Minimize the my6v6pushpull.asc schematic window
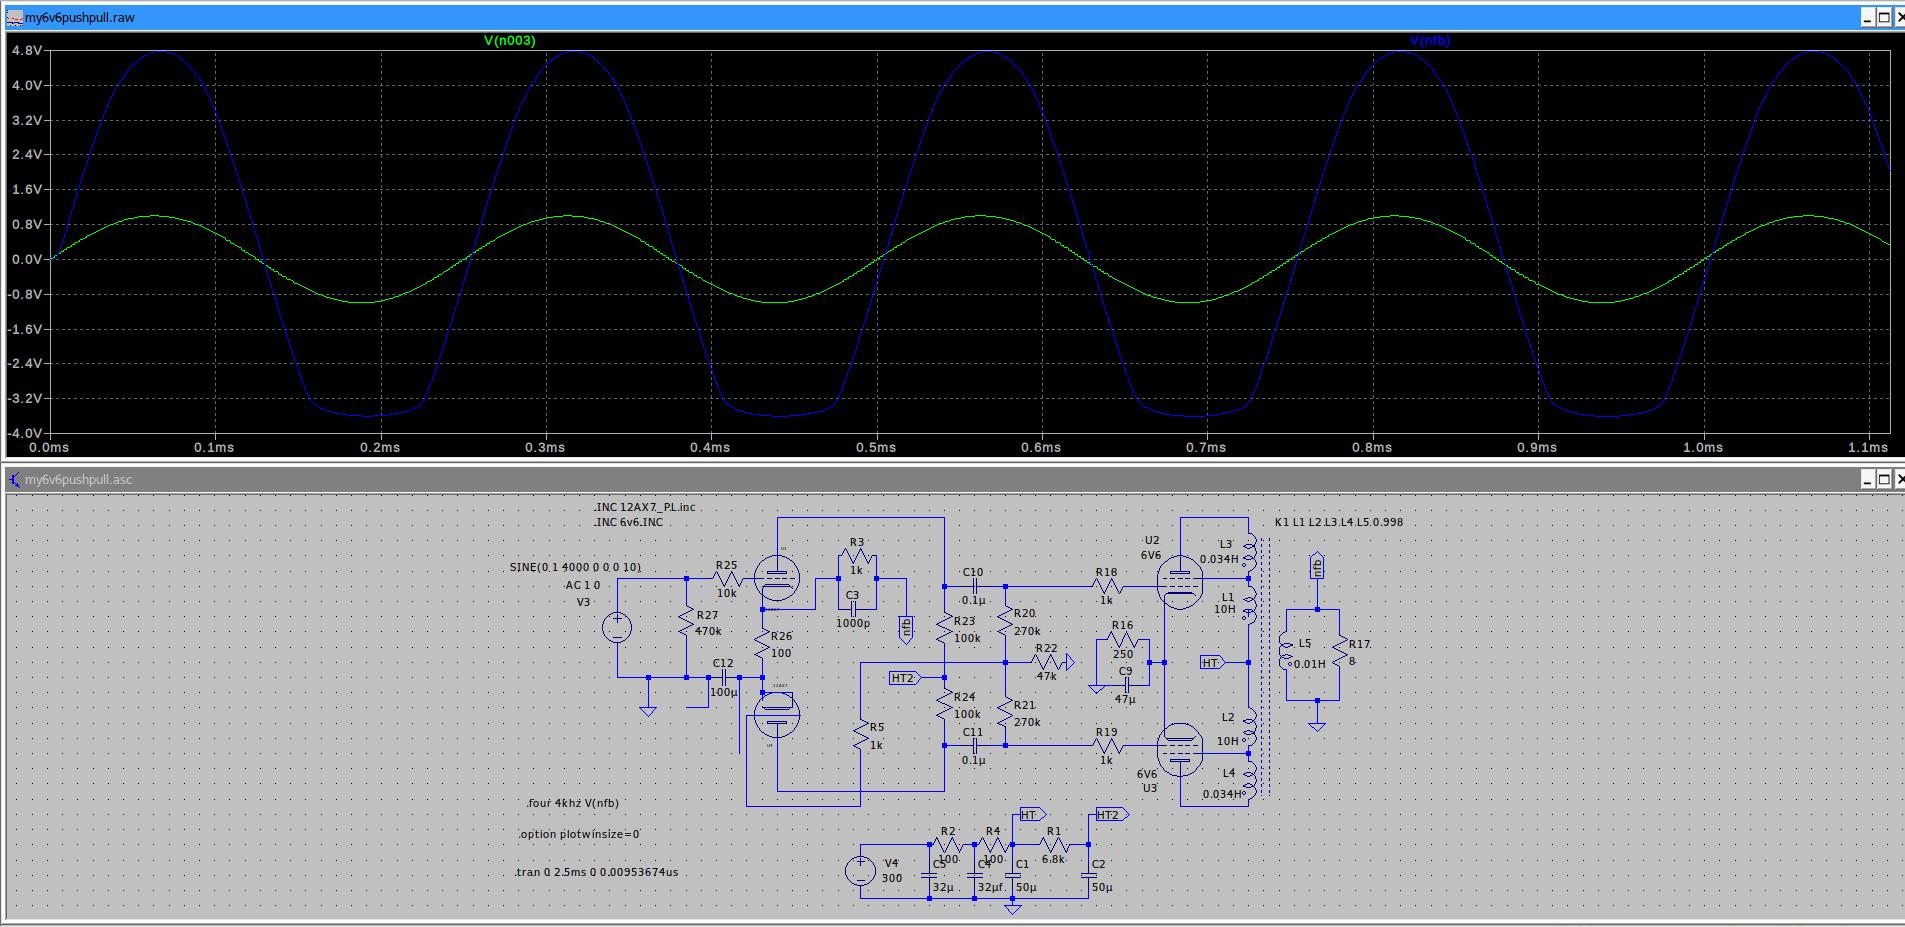1905x927 pixels. pos(1867,479)
